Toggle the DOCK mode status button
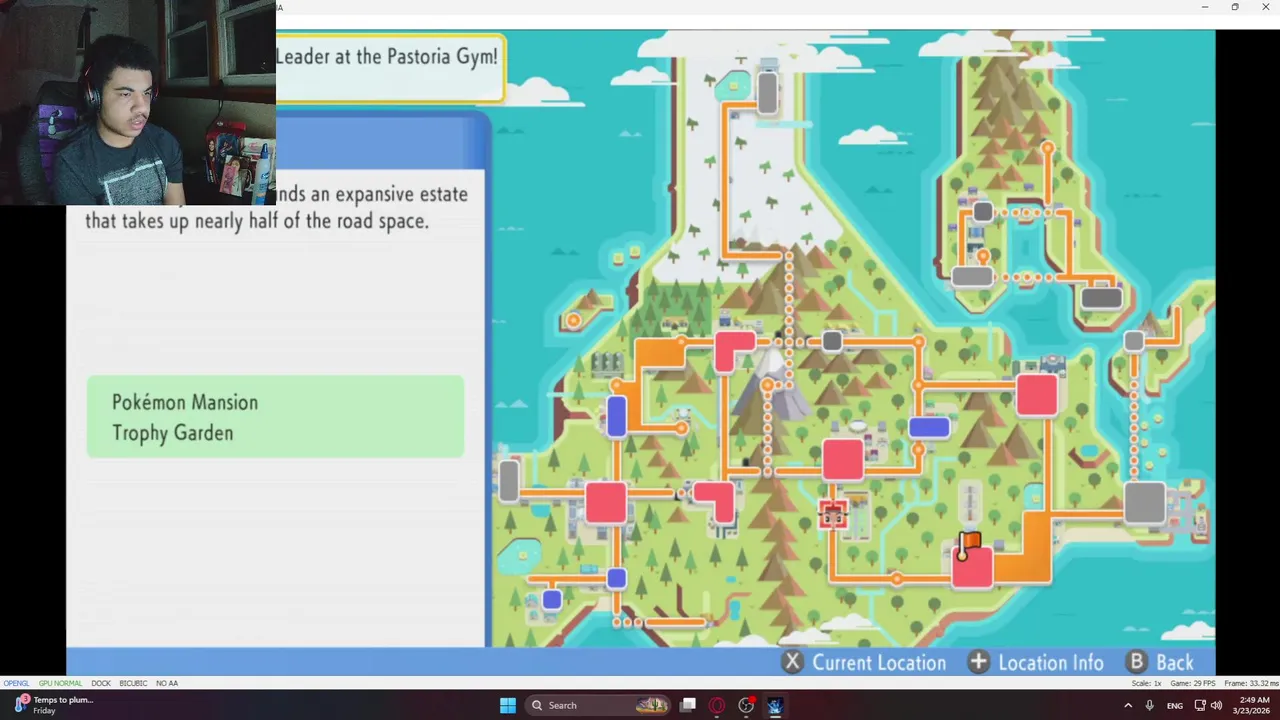The height and width of the screenshot is (720, 1280). pos(101,683)
